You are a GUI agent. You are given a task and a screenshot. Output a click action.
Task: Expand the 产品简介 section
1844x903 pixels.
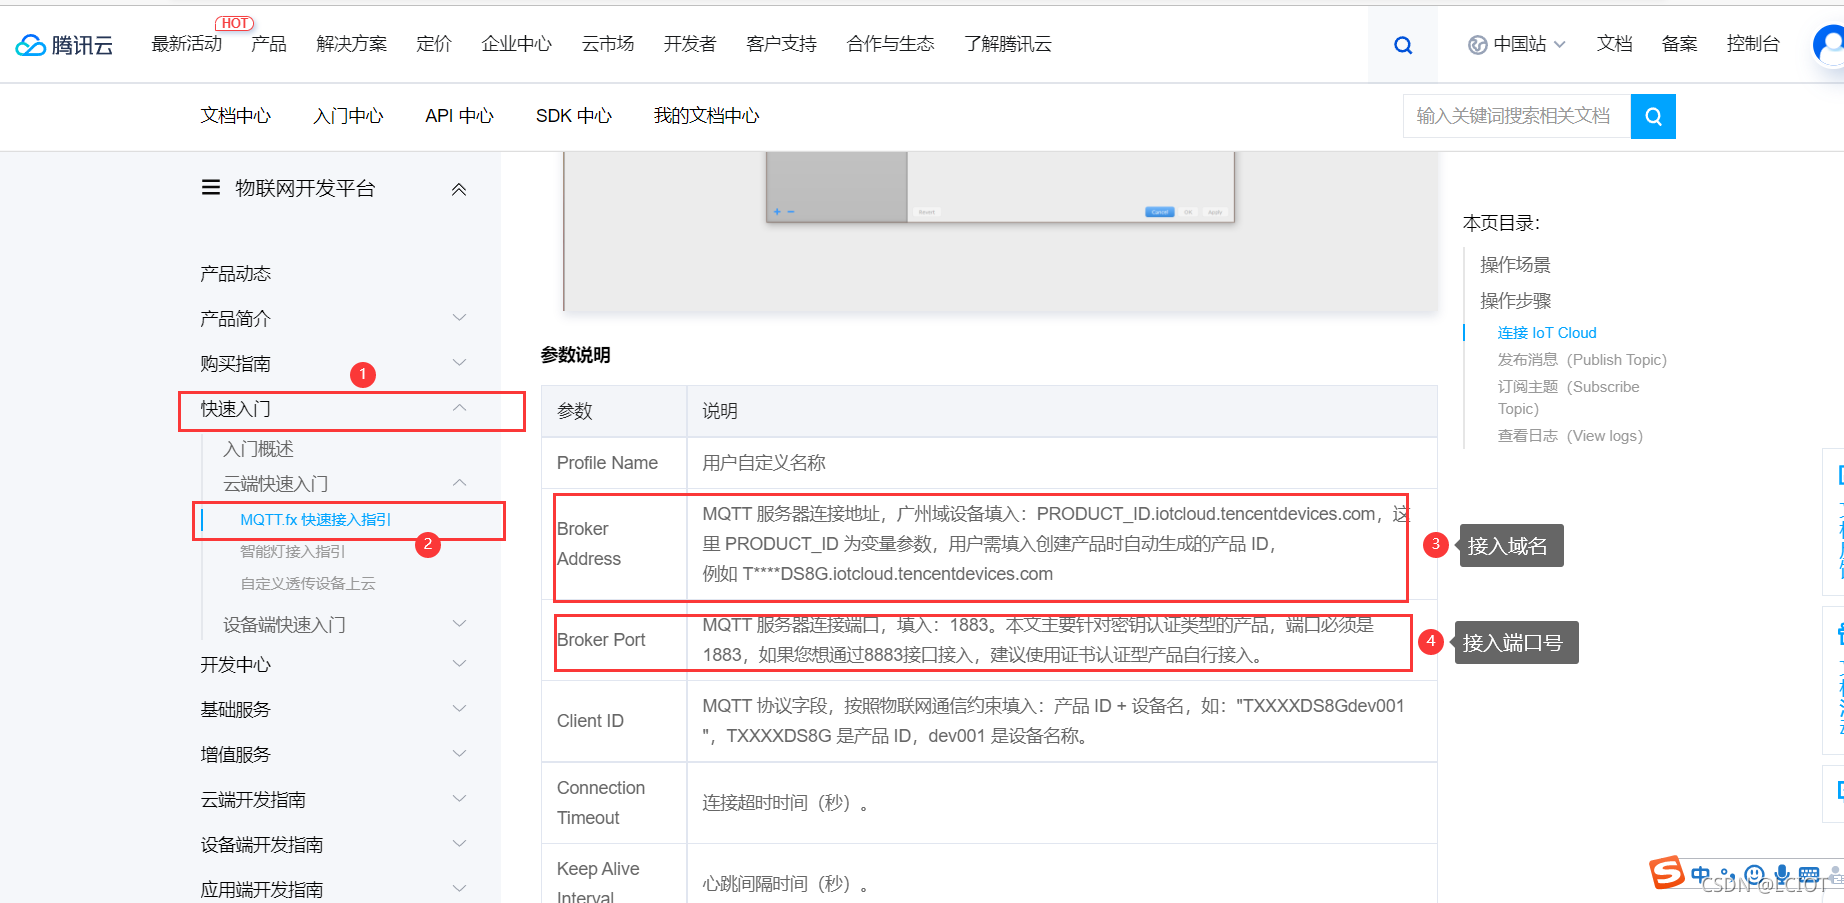(x=459, y=318)
